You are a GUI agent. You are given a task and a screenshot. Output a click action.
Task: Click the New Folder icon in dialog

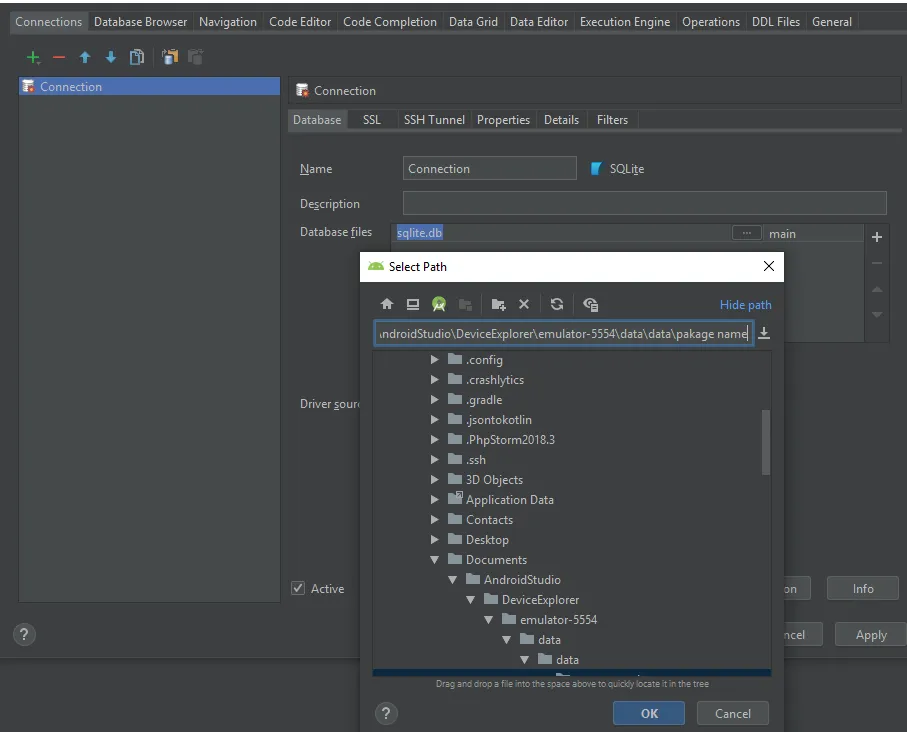pyautogui.click(x=498, y=305)
